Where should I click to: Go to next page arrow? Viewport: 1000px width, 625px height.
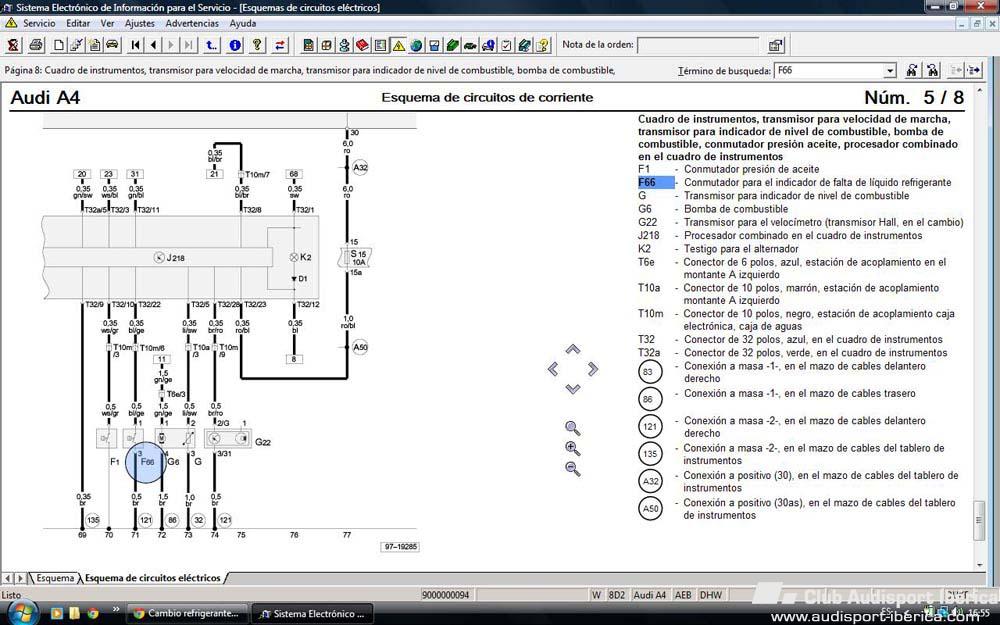[170, 45]
